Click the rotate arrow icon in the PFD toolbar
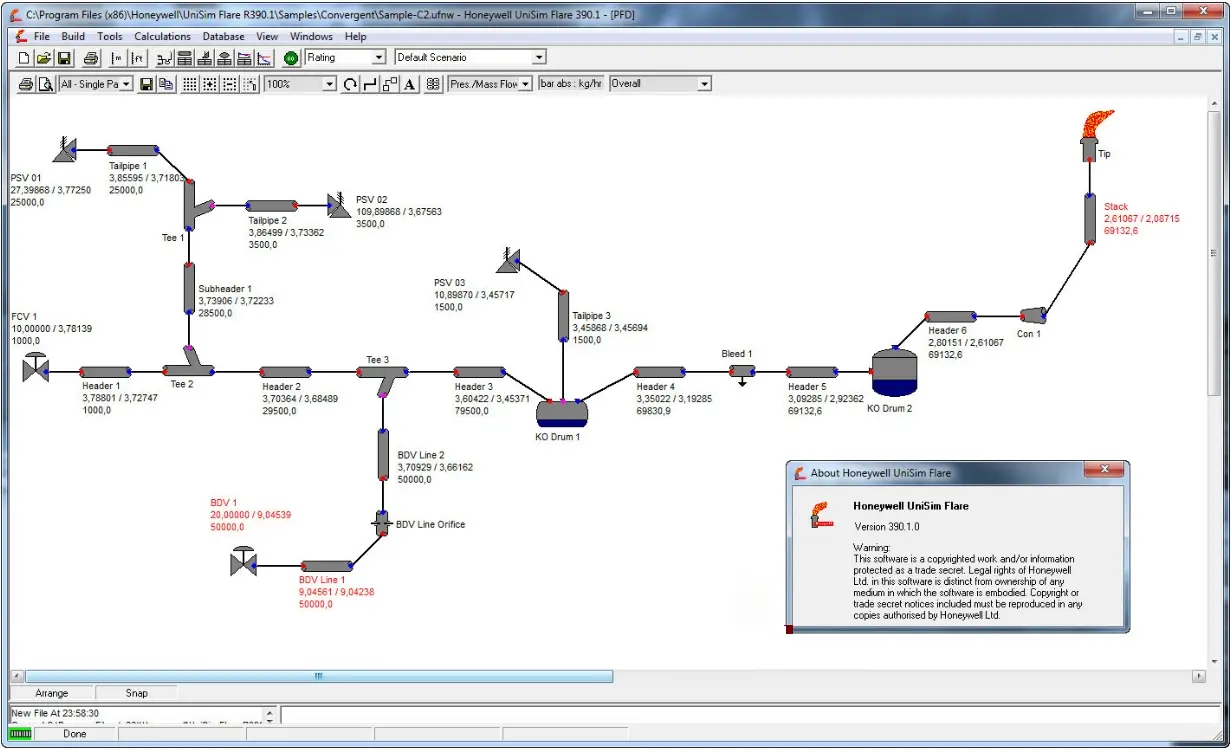 pyautogui.click(x=350, y=84)
